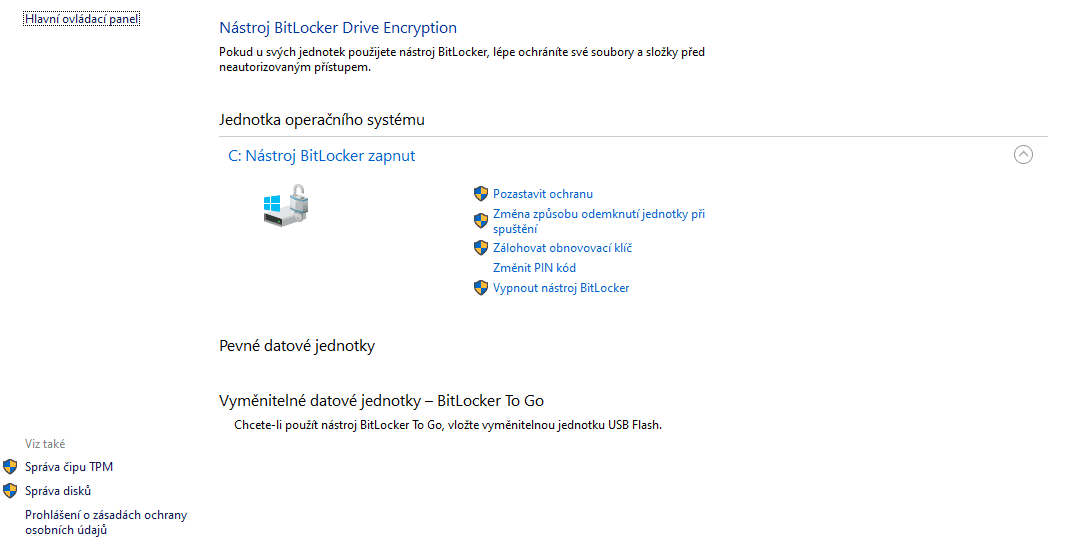The image size is (1073, 554).
Task: Click Změnit PIN kód link
Action: point(534,267)
